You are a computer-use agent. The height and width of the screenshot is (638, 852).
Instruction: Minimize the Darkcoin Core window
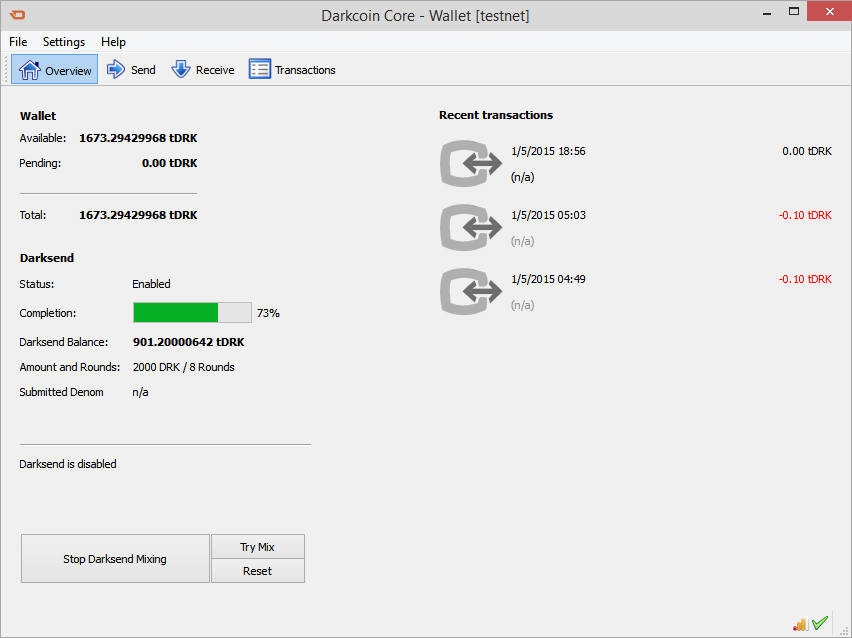pyautogui.click(x=767, y=12)
